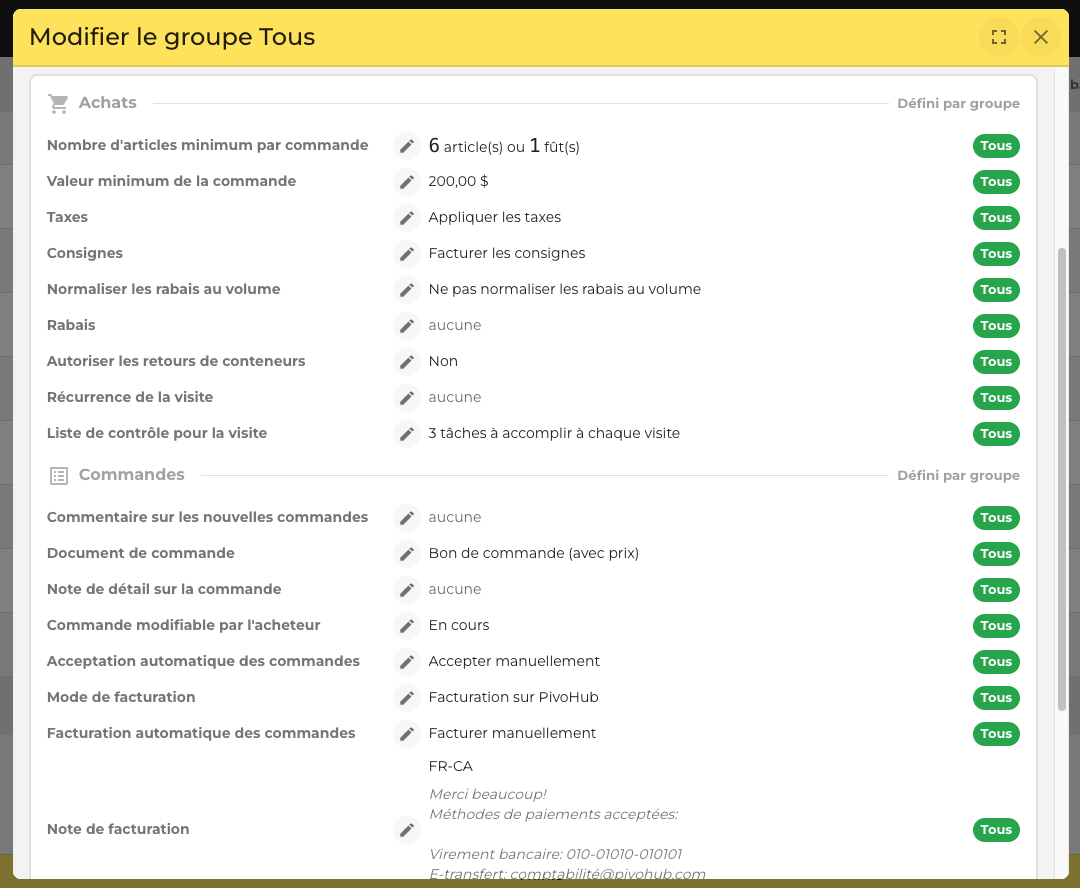Viewport: 1080px width, 888px height.
Task: Click '3 tâches à accomplir à chaque visite'
Action: (x=554, y=433)
